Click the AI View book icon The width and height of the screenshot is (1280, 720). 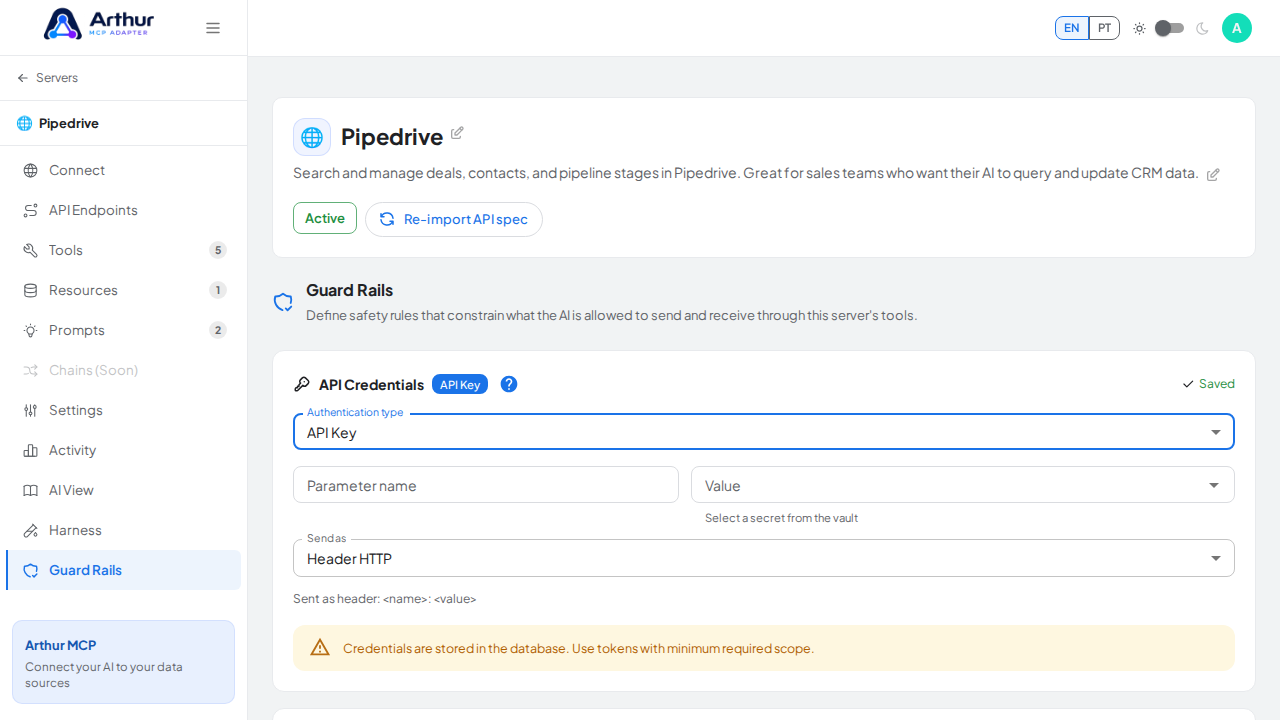coord(31,490)
